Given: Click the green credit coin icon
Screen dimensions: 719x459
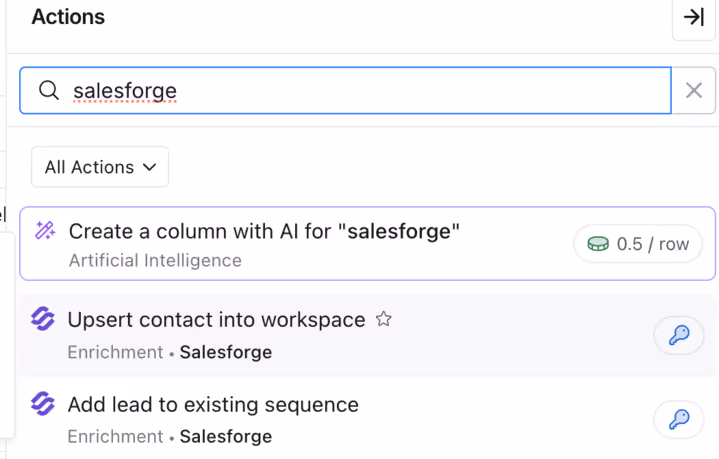Looking at the screenshot, I should pos(598,244).
